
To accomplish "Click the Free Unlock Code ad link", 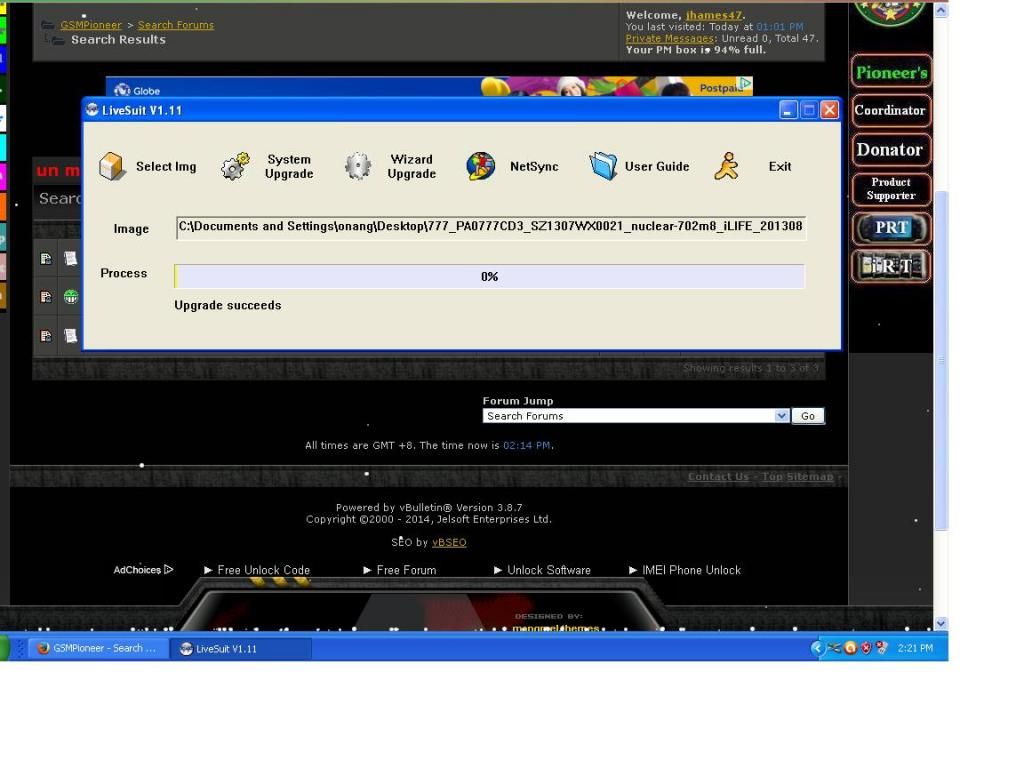I will pos(263,570).
